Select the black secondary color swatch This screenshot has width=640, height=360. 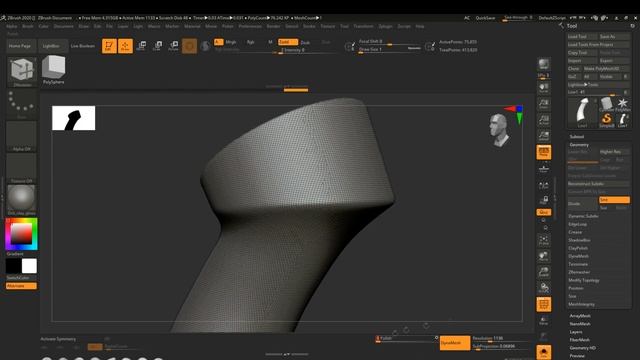pos(13,266)
